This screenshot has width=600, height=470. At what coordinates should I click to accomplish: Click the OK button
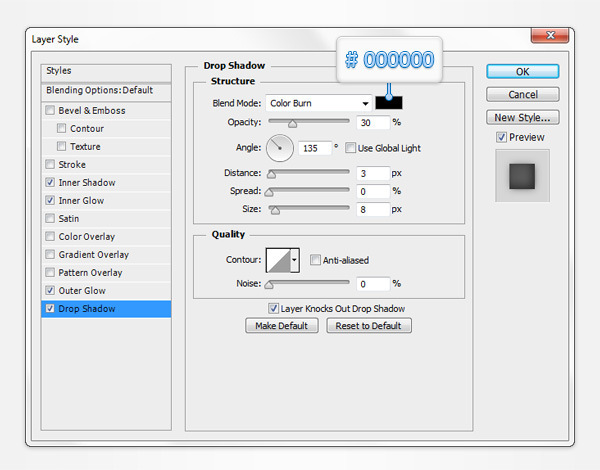pos(522,72)
